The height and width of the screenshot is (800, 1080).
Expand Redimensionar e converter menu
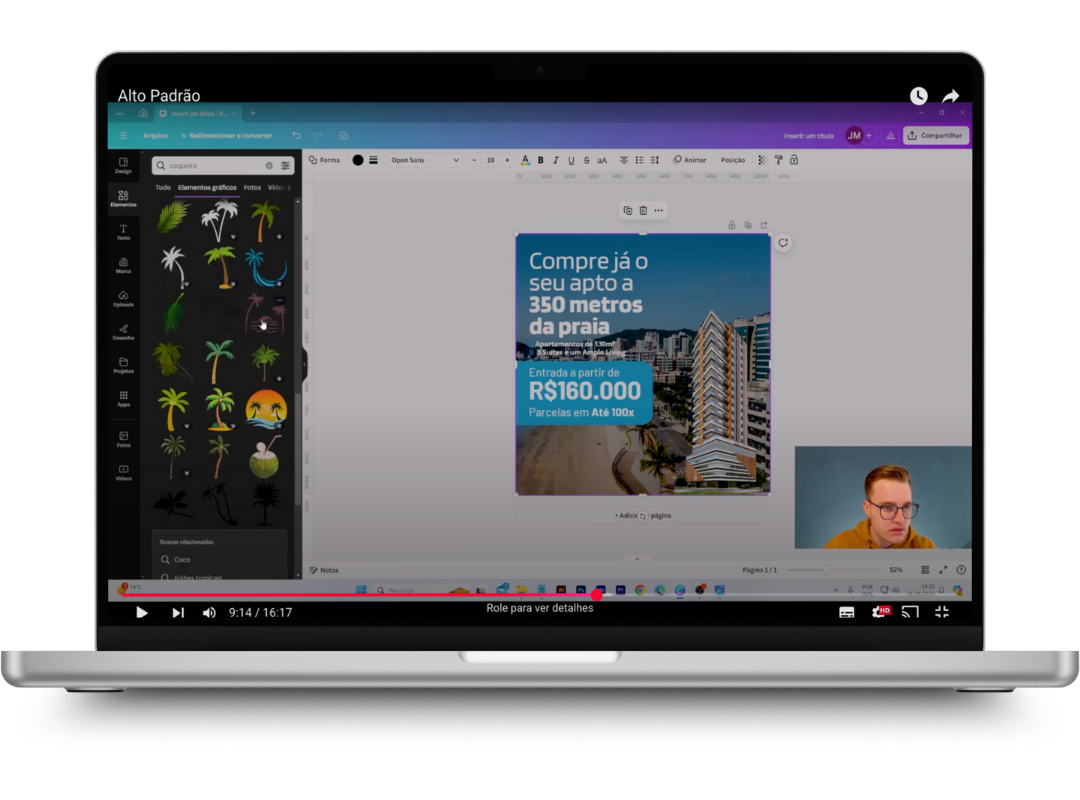click(x=227, y=135)
